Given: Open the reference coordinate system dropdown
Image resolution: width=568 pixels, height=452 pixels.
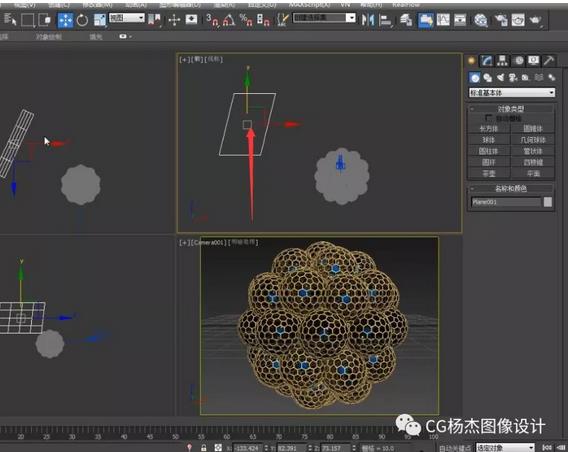Looking at the screenshot, I should coord(127,18).
